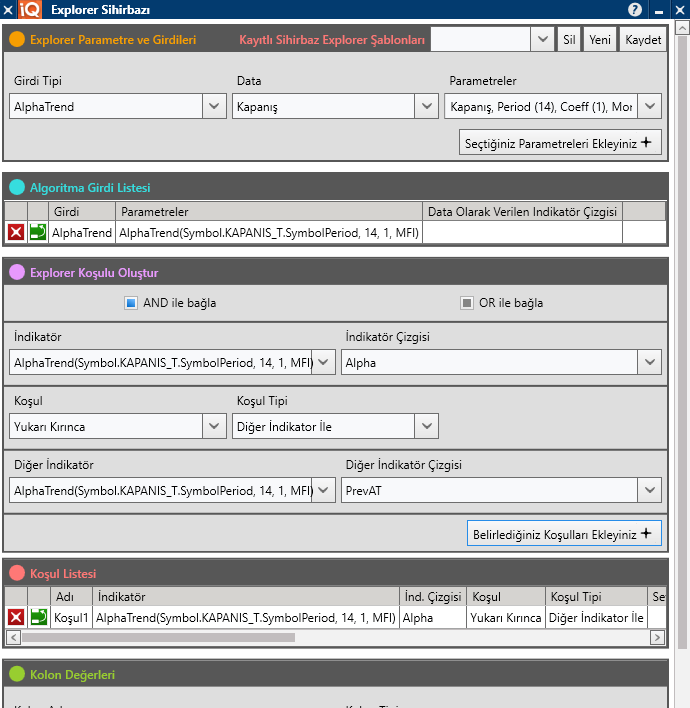
Task: Expand the Data Kapanış dropdown
Action: coord(427,106)
